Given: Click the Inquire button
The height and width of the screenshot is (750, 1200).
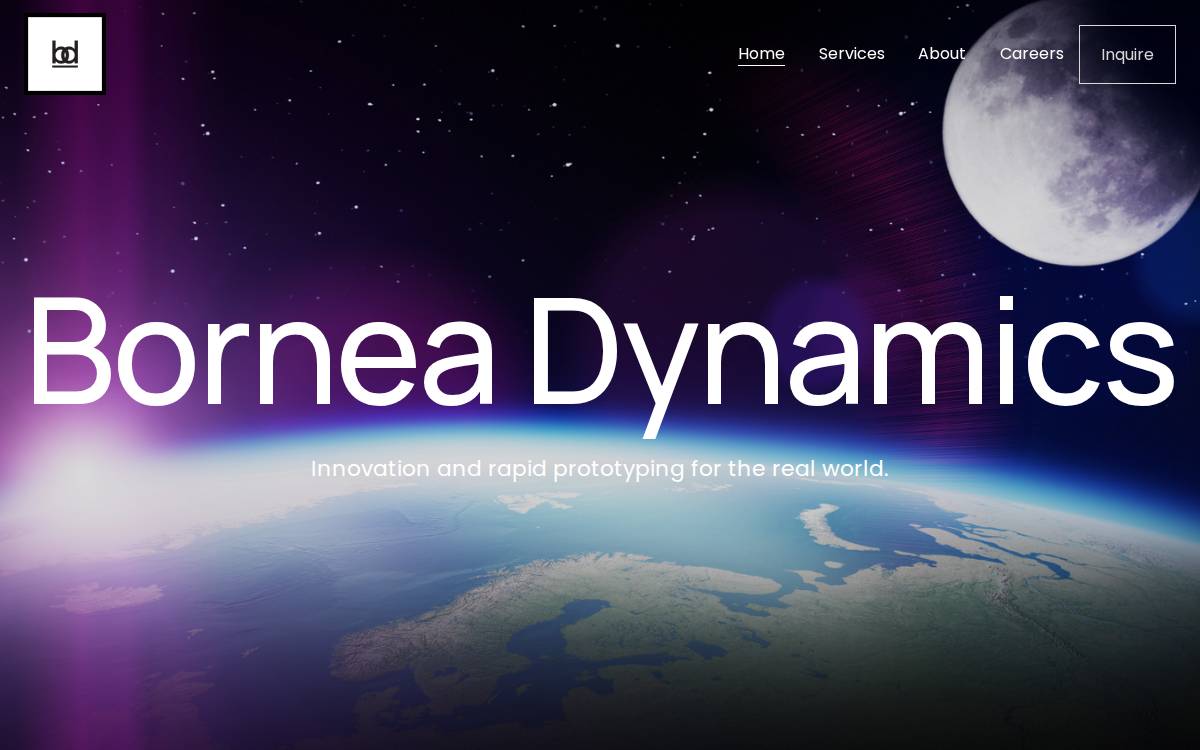Looking at the screenshot, I should [x=1127, y=54].
